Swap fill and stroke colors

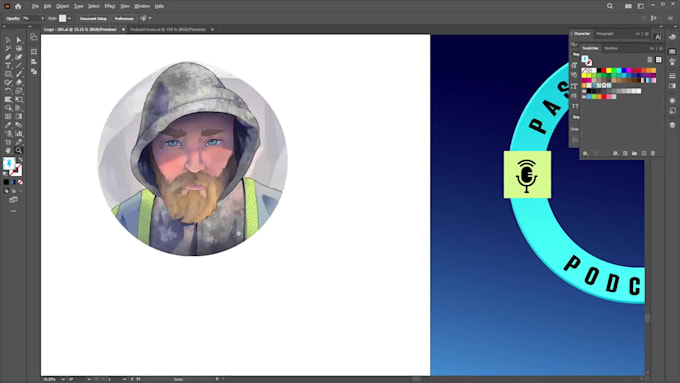tap(20, 160)
